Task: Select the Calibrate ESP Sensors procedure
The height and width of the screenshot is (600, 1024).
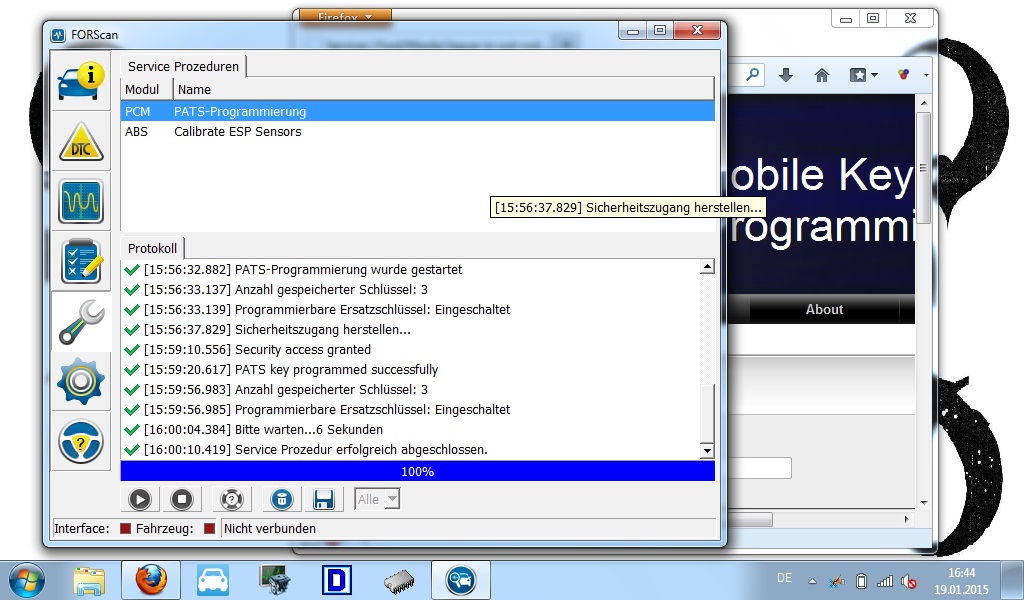Action: click(x=237, y=131)
